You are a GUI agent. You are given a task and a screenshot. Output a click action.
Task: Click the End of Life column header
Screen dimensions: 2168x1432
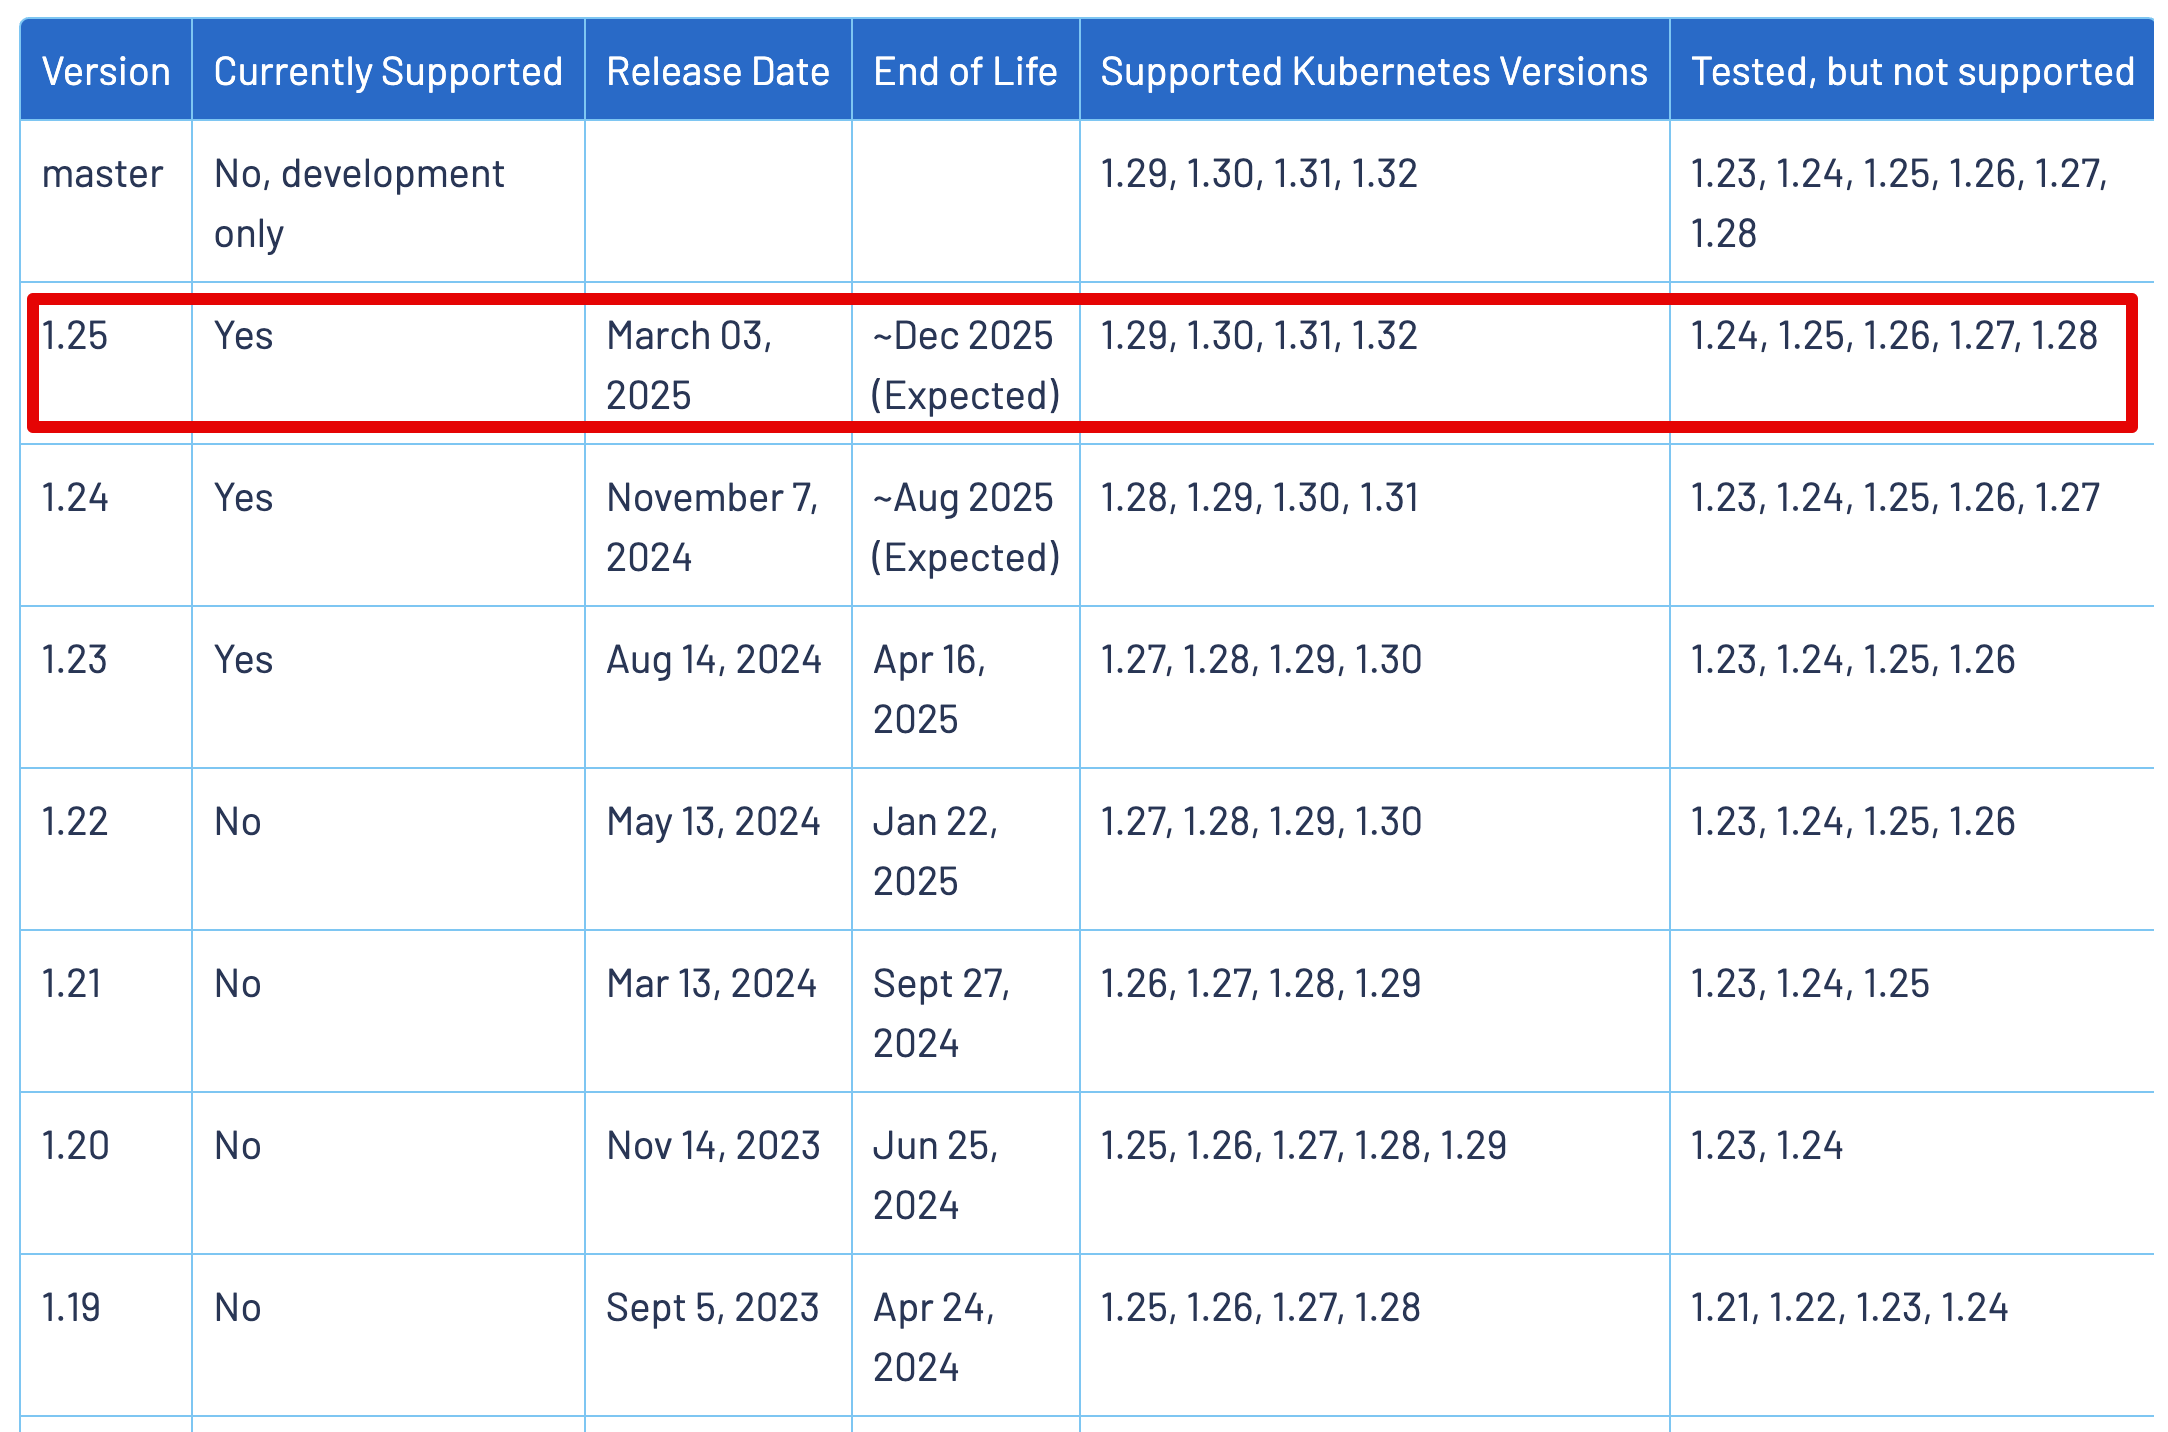(x=965, y=72)
